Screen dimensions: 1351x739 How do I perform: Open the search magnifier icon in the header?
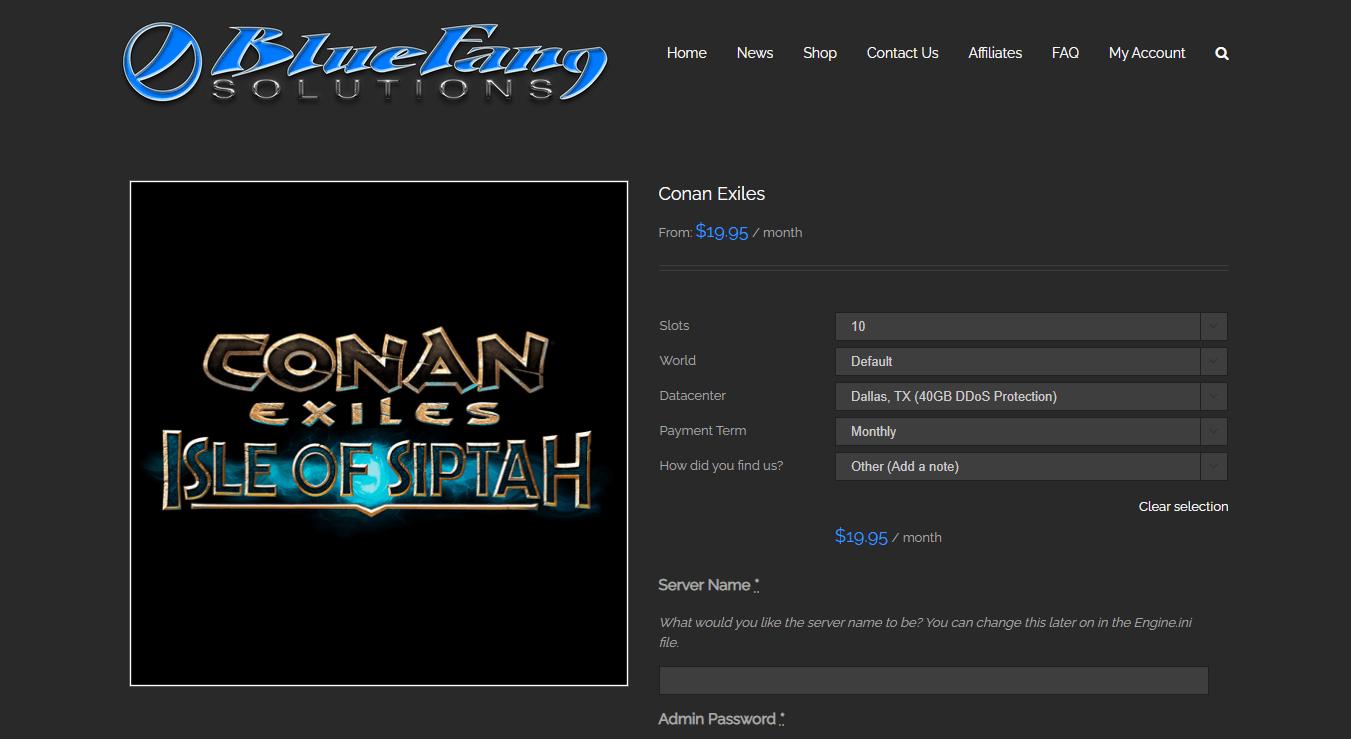point(1221,54)
